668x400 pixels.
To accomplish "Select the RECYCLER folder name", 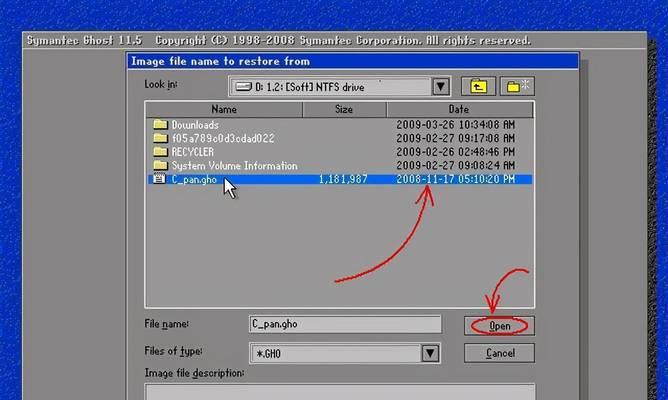I will click(x=193, y=152).
